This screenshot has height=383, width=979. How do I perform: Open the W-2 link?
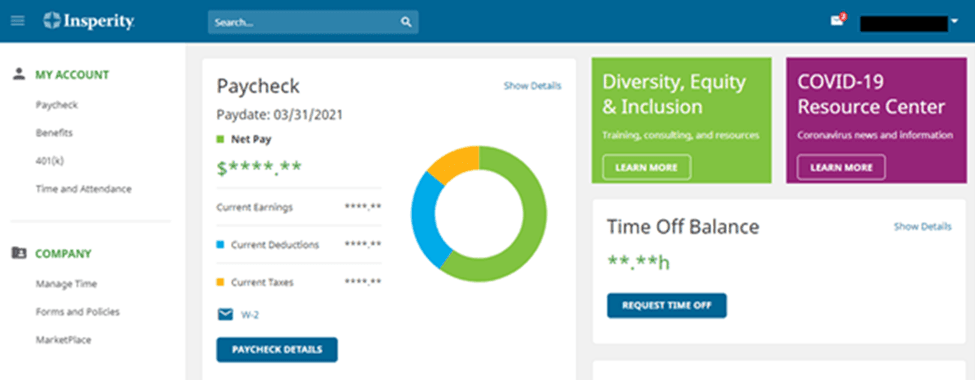pyautogui.click(x=250, y=315)
